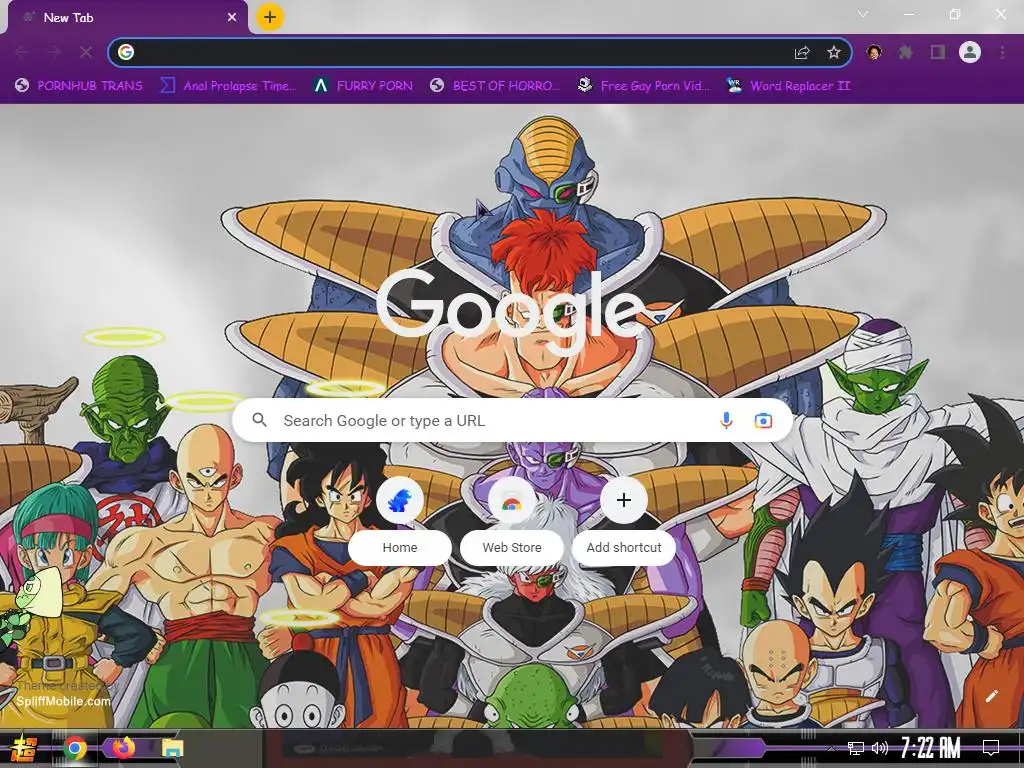
Task: Open the Start menu
Action: [x=23, y=748]
